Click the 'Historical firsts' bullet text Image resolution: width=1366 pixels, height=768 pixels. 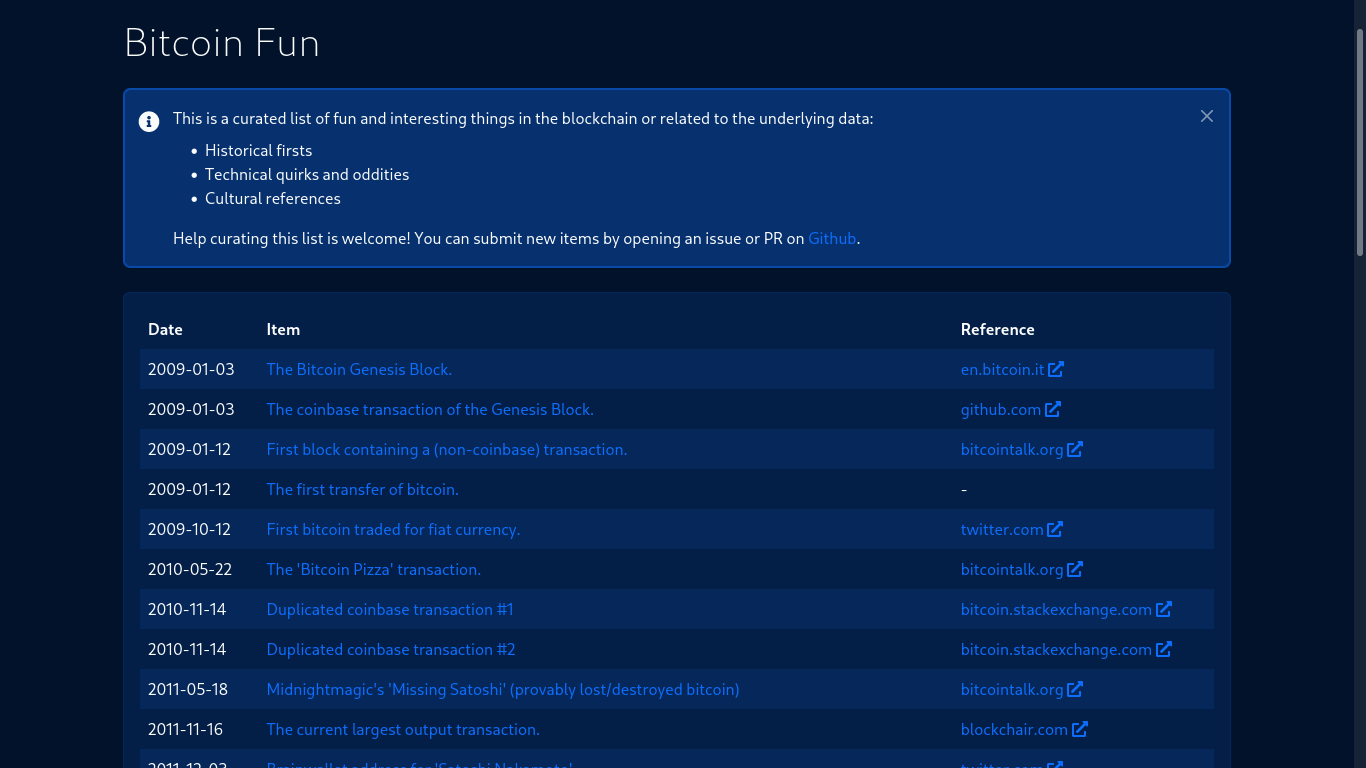[x=258, y=150]
